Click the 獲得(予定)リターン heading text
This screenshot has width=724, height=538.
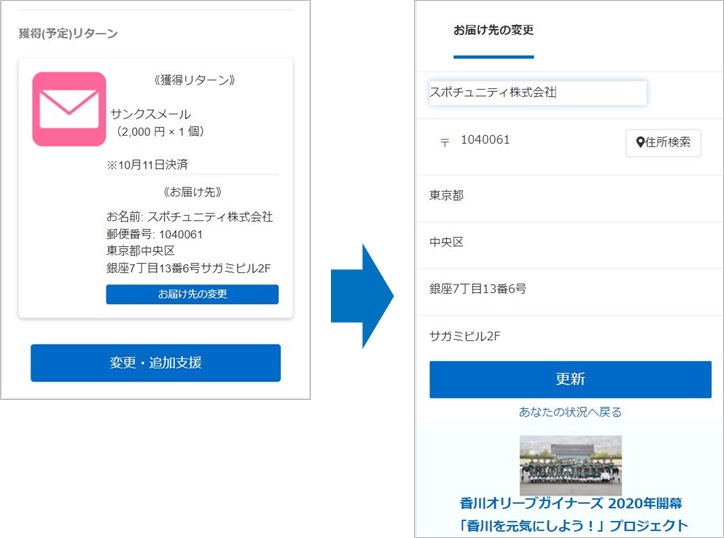(68, 34)
